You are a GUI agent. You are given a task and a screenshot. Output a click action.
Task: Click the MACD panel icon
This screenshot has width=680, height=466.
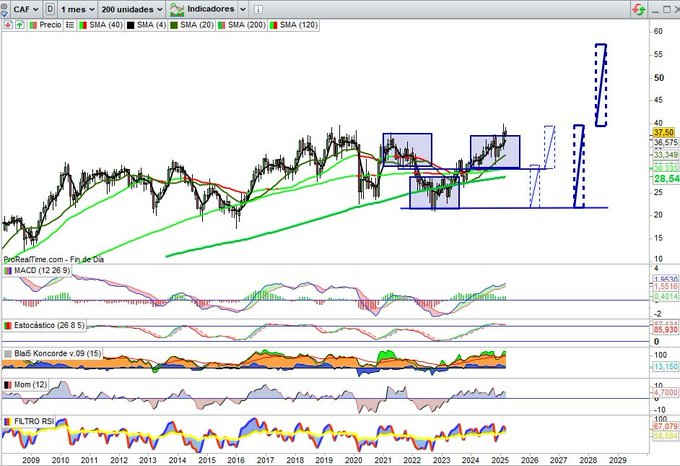click(x=8, y=270)
